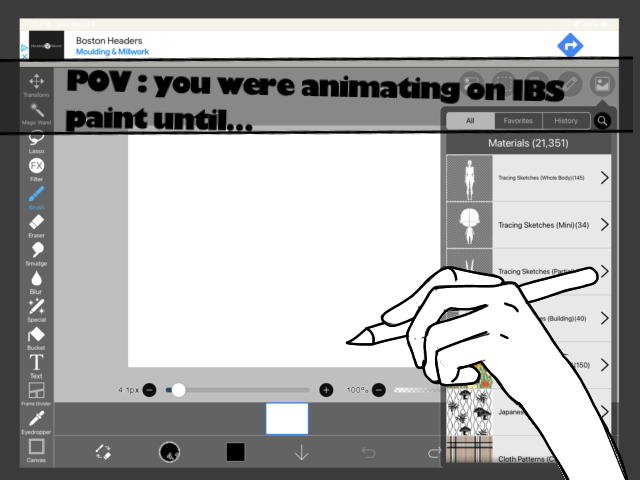Viewport: 640px width, 480px height.
Task: Toggle the brush/eraser switch icon in bottom bar
Action: (102, 452)
